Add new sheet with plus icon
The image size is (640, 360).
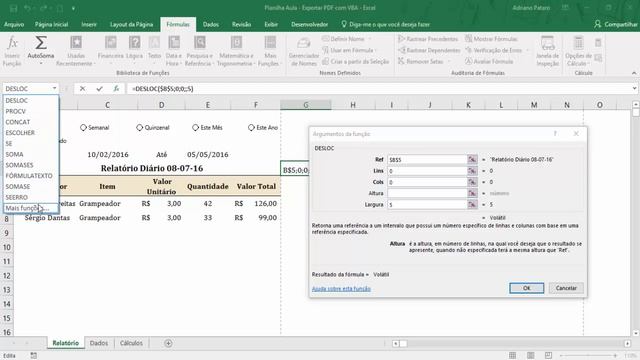coord(168,343)
